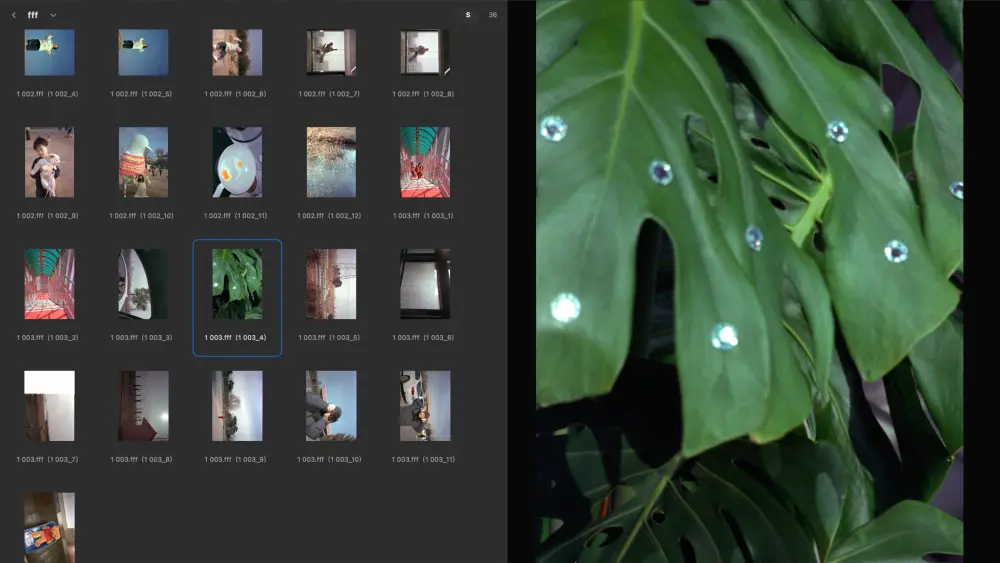Click file name 1 003.fff (1 003_8)
1000x563 pixels.
[141, 459]
